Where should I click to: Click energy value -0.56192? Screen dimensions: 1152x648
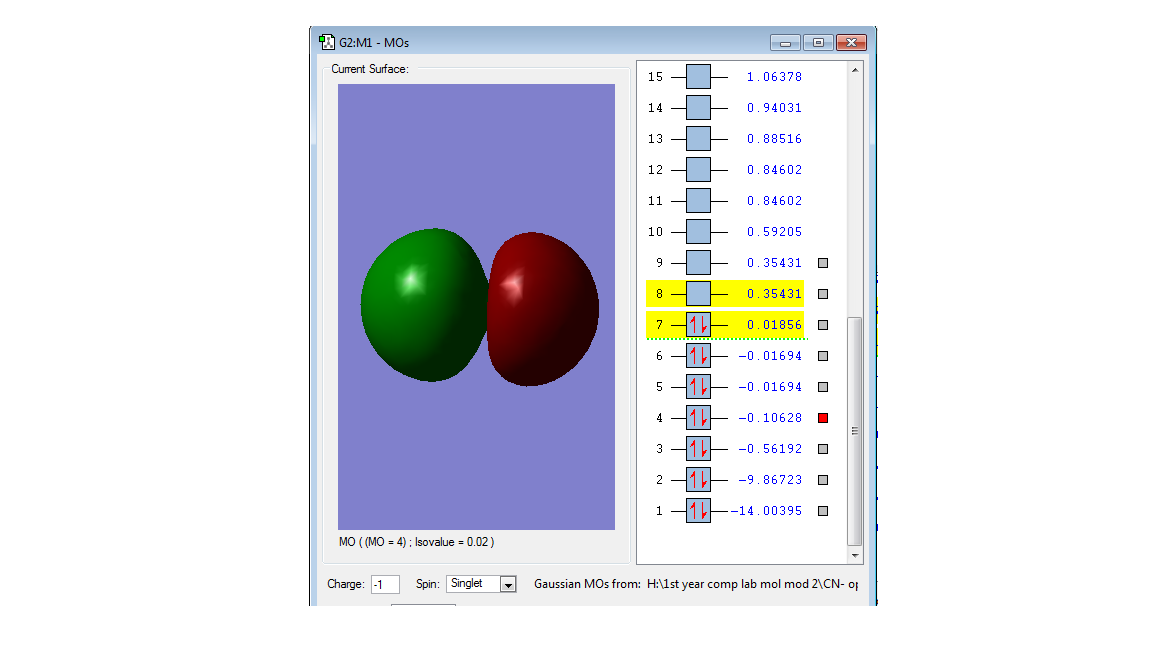pos(770,449)
